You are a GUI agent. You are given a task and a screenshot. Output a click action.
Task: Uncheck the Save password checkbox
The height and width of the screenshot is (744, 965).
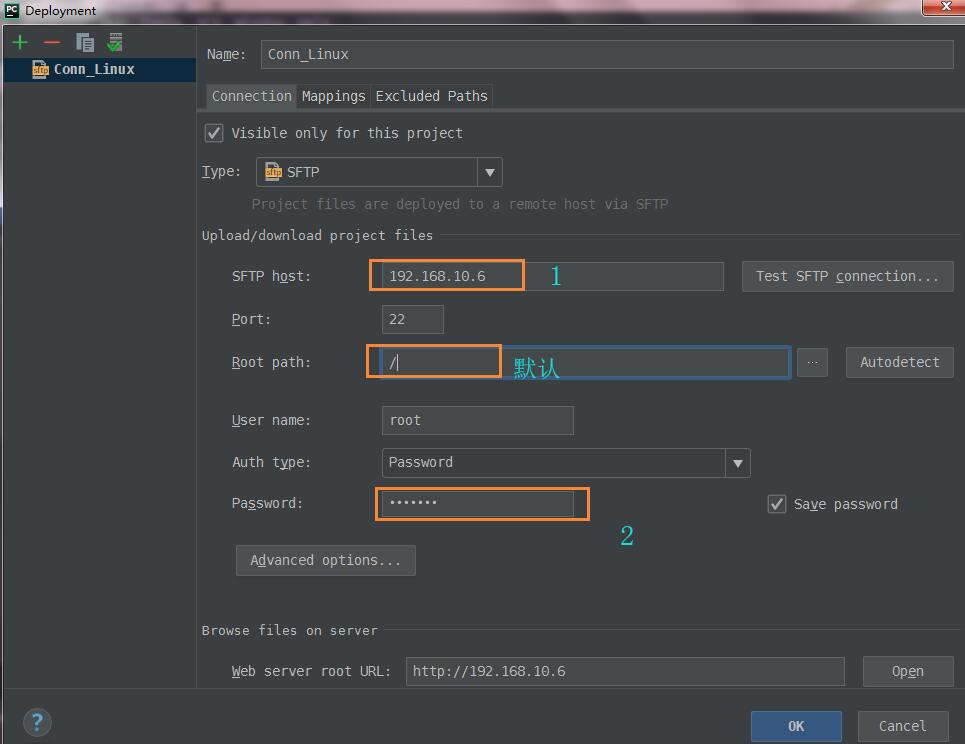(777, 504)
